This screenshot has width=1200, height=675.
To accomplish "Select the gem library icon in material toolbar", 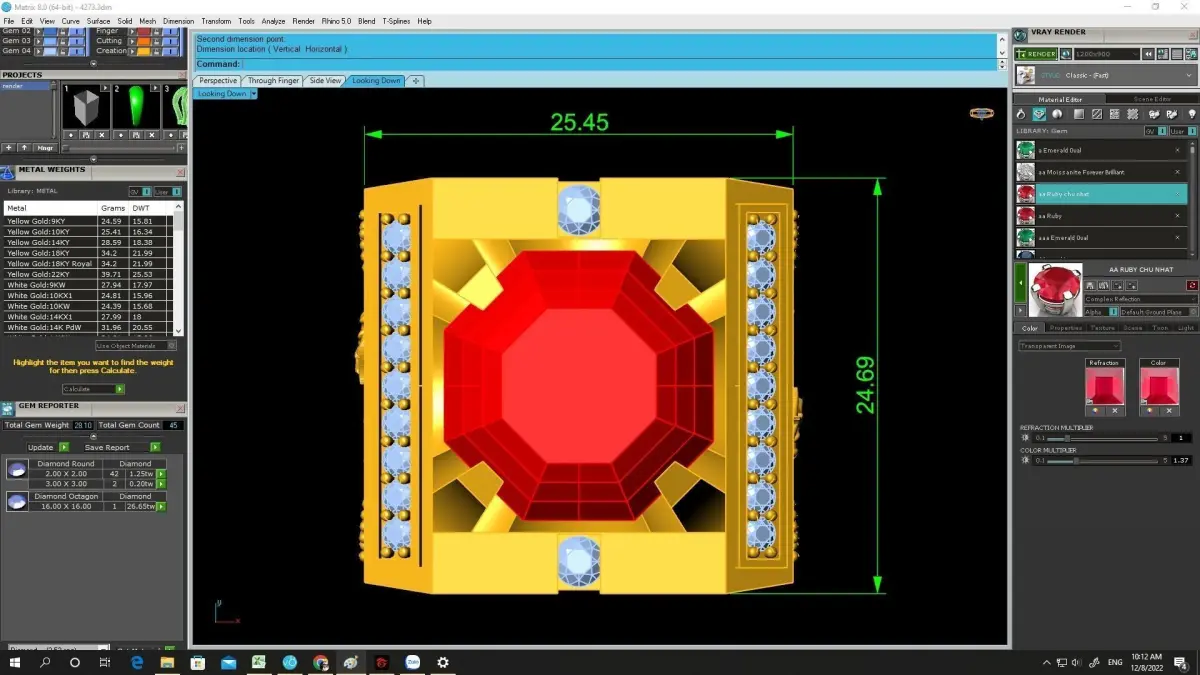I will pos(1040,115).
